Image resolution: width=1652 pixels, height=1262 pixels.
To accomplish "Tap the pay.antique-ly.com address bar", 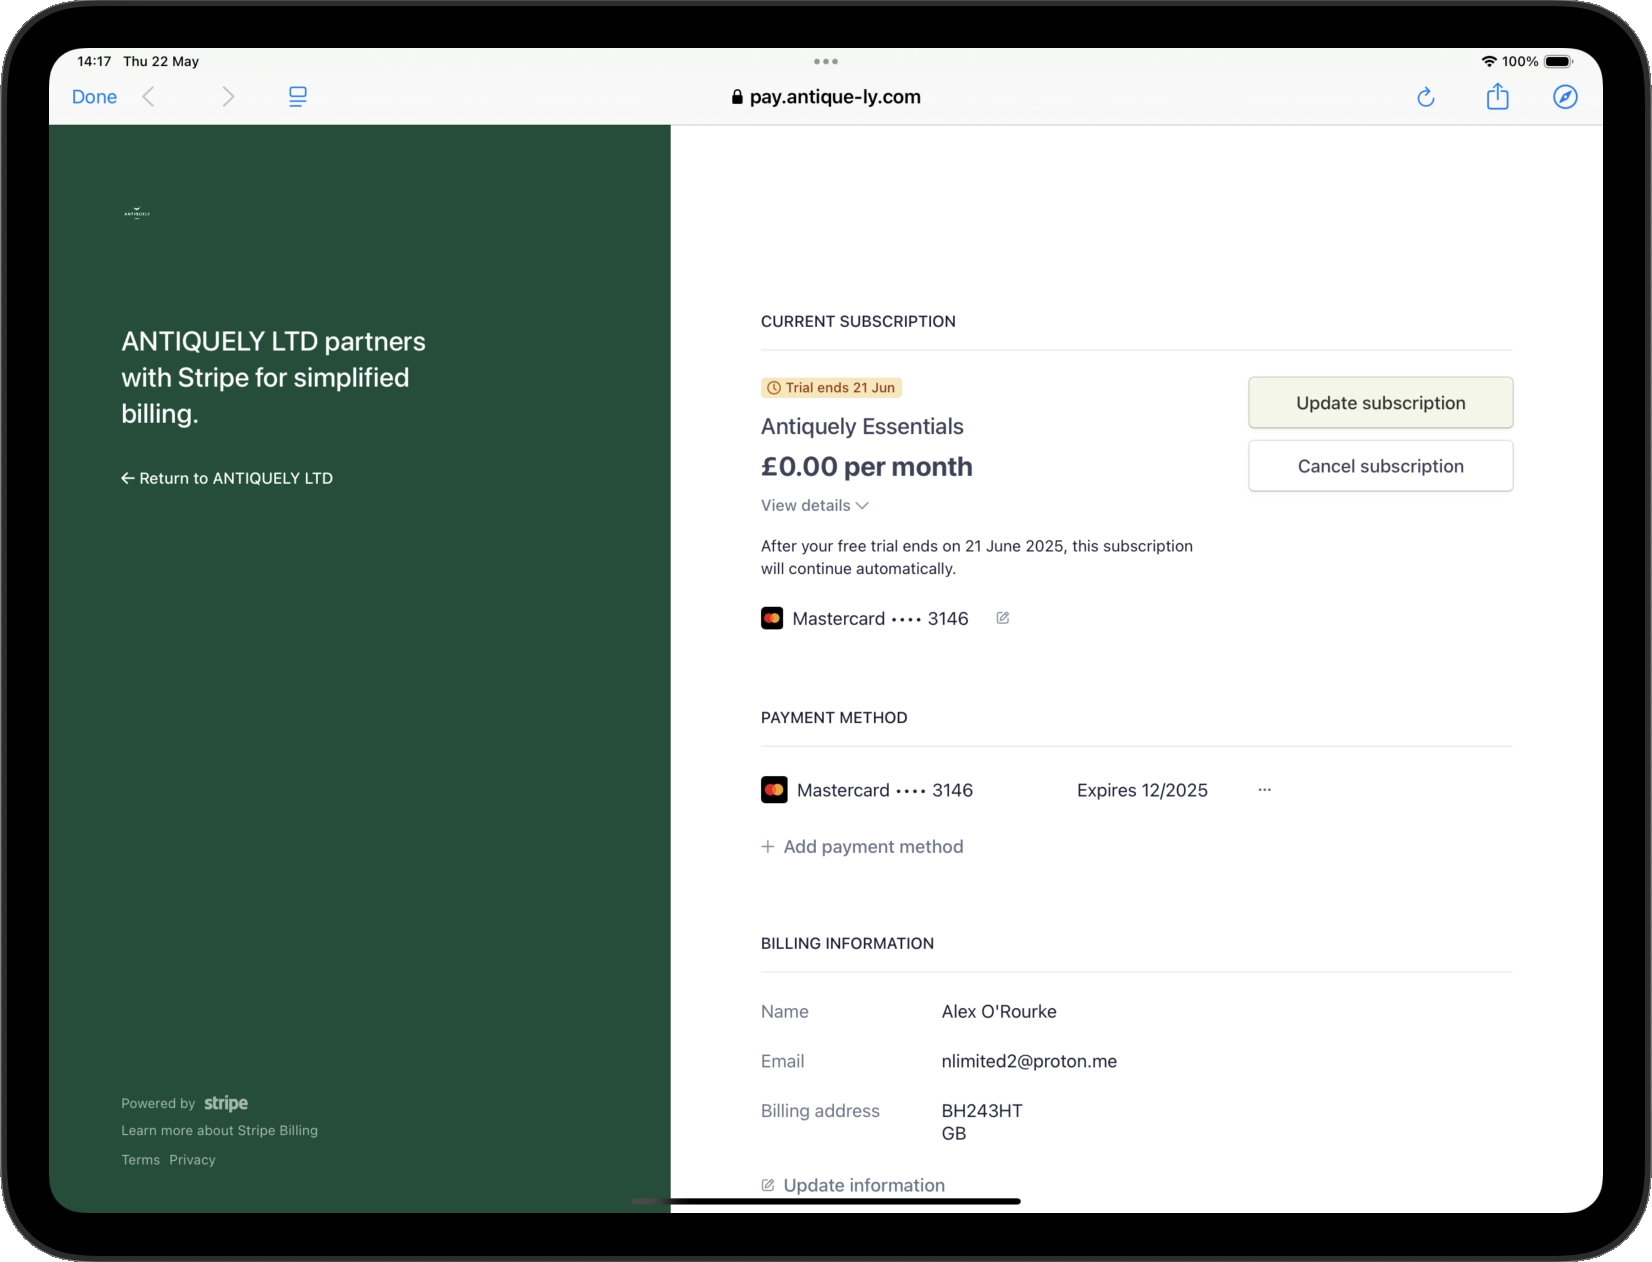I will coord(826,97).
